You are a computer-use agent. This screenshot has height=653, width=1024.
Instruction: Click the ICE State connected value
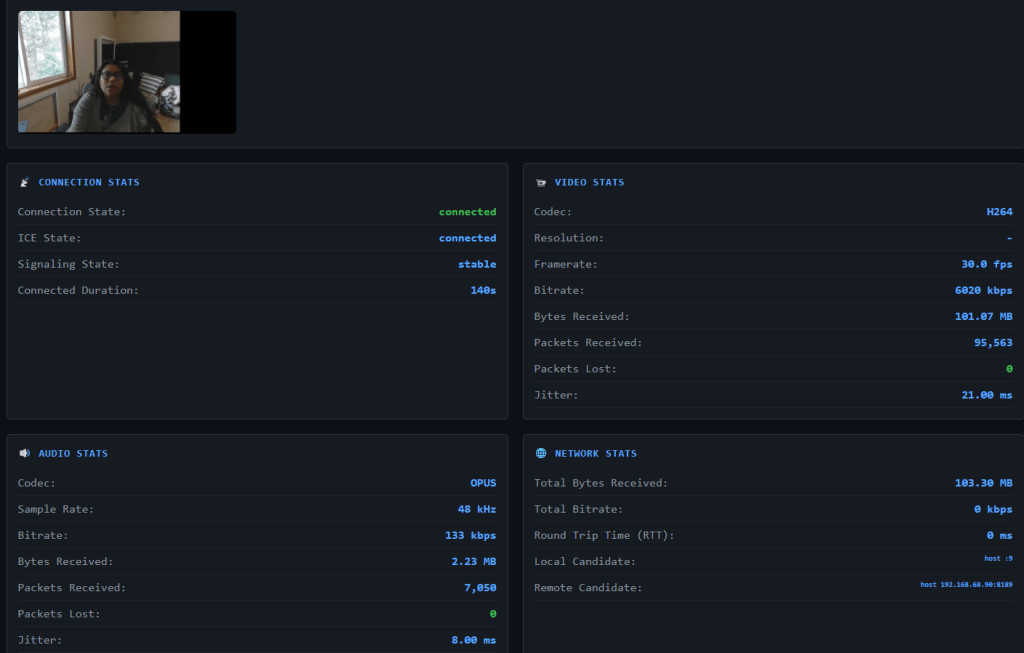[x=467, y=238]
